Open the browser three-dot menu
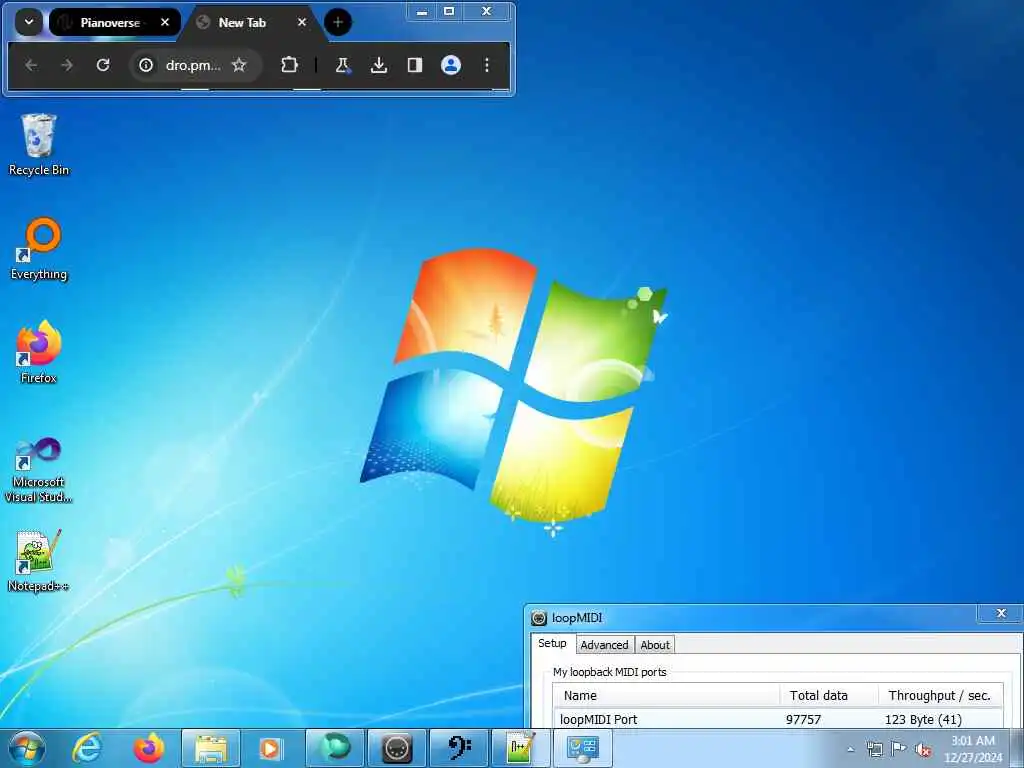 487,65
